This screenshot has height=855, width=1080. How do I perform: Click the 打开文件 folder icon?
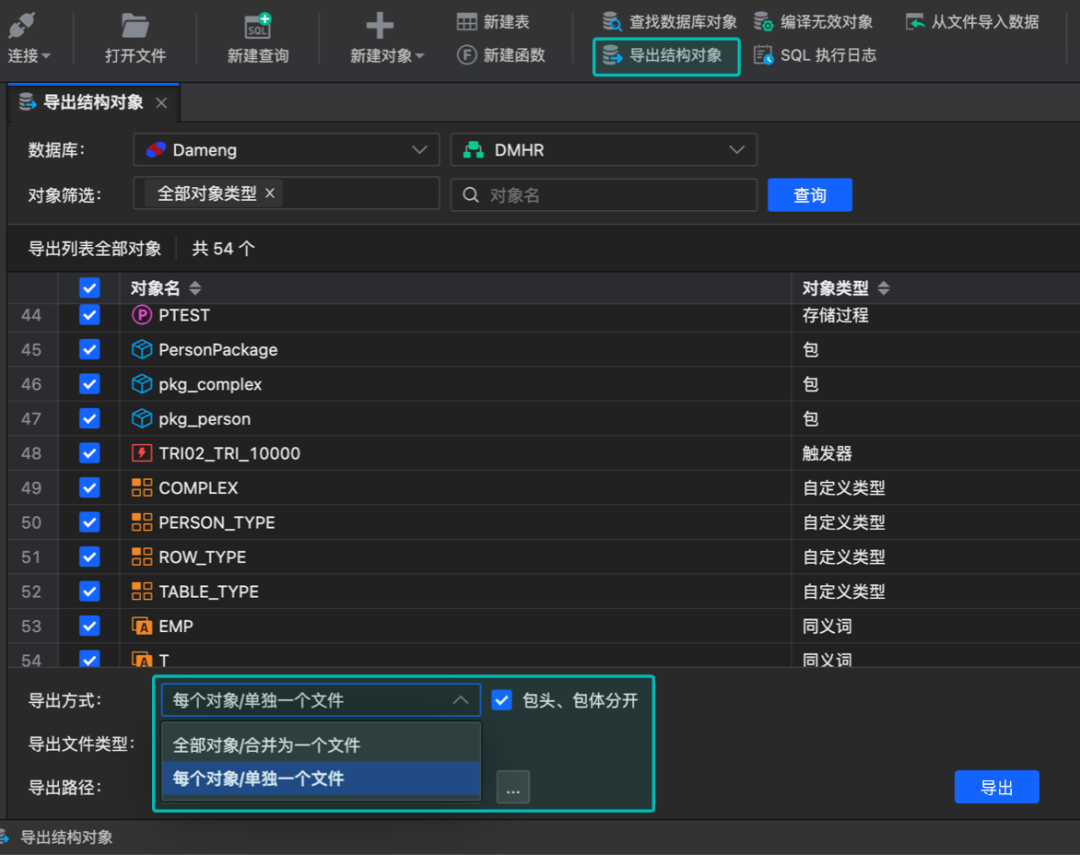point(135,26)
